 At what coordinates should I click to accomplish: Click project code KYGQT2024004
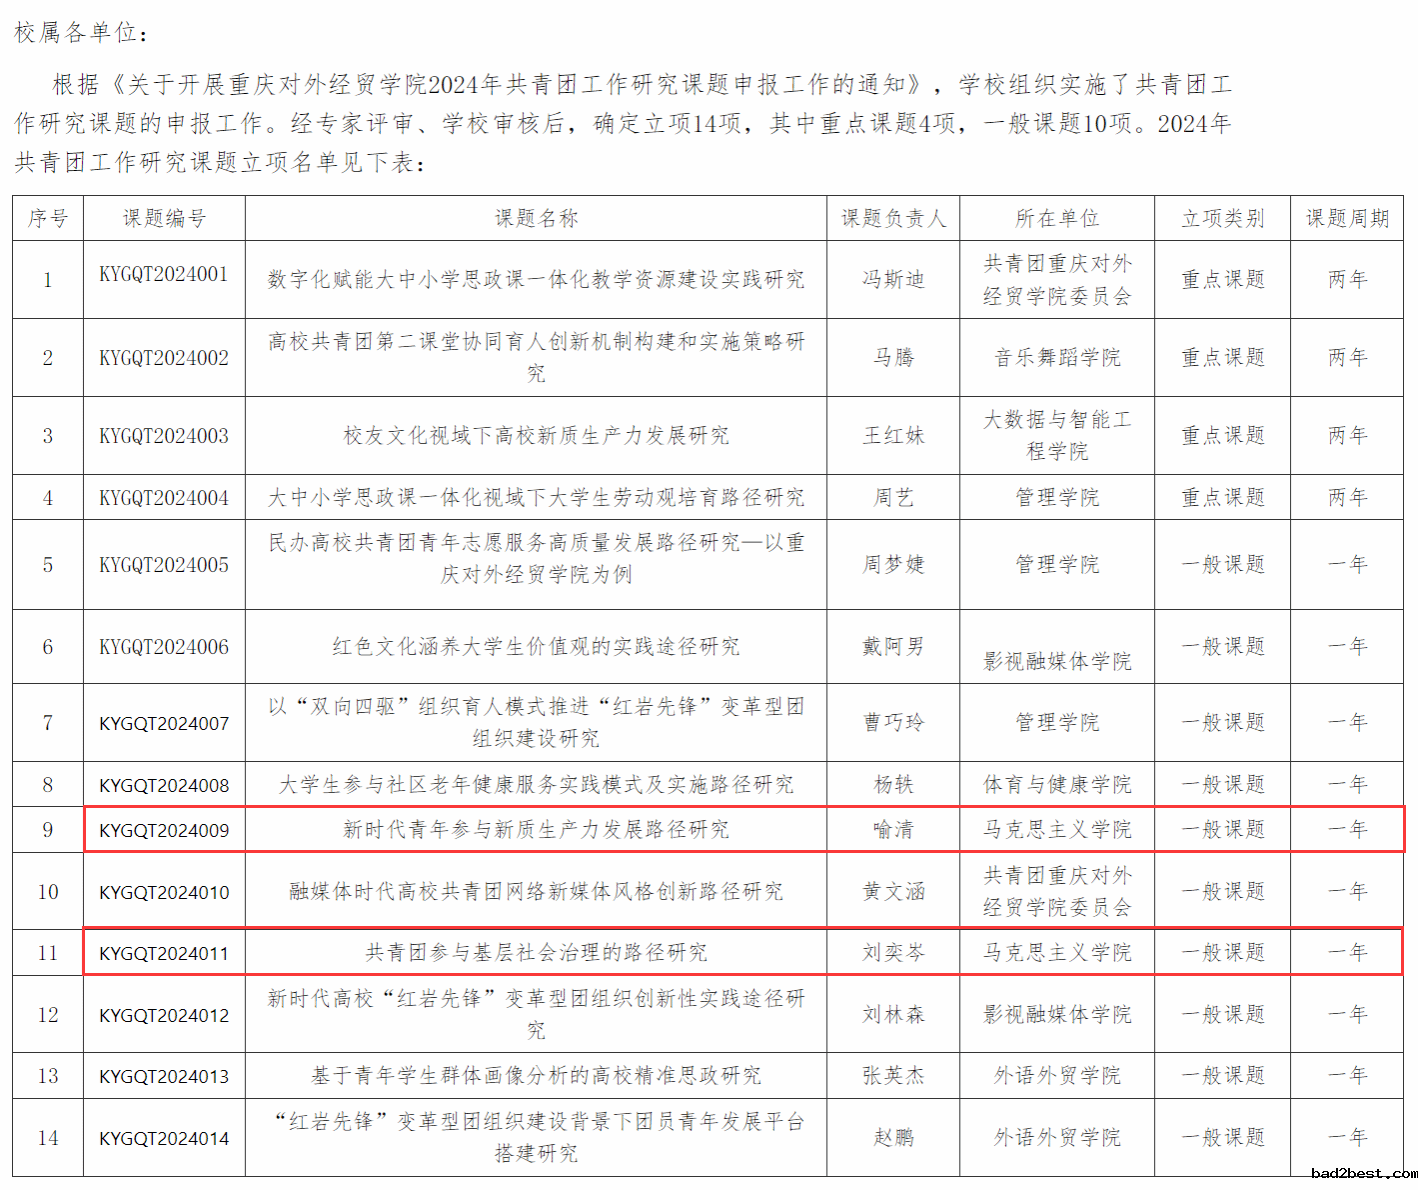coord(164,498)
